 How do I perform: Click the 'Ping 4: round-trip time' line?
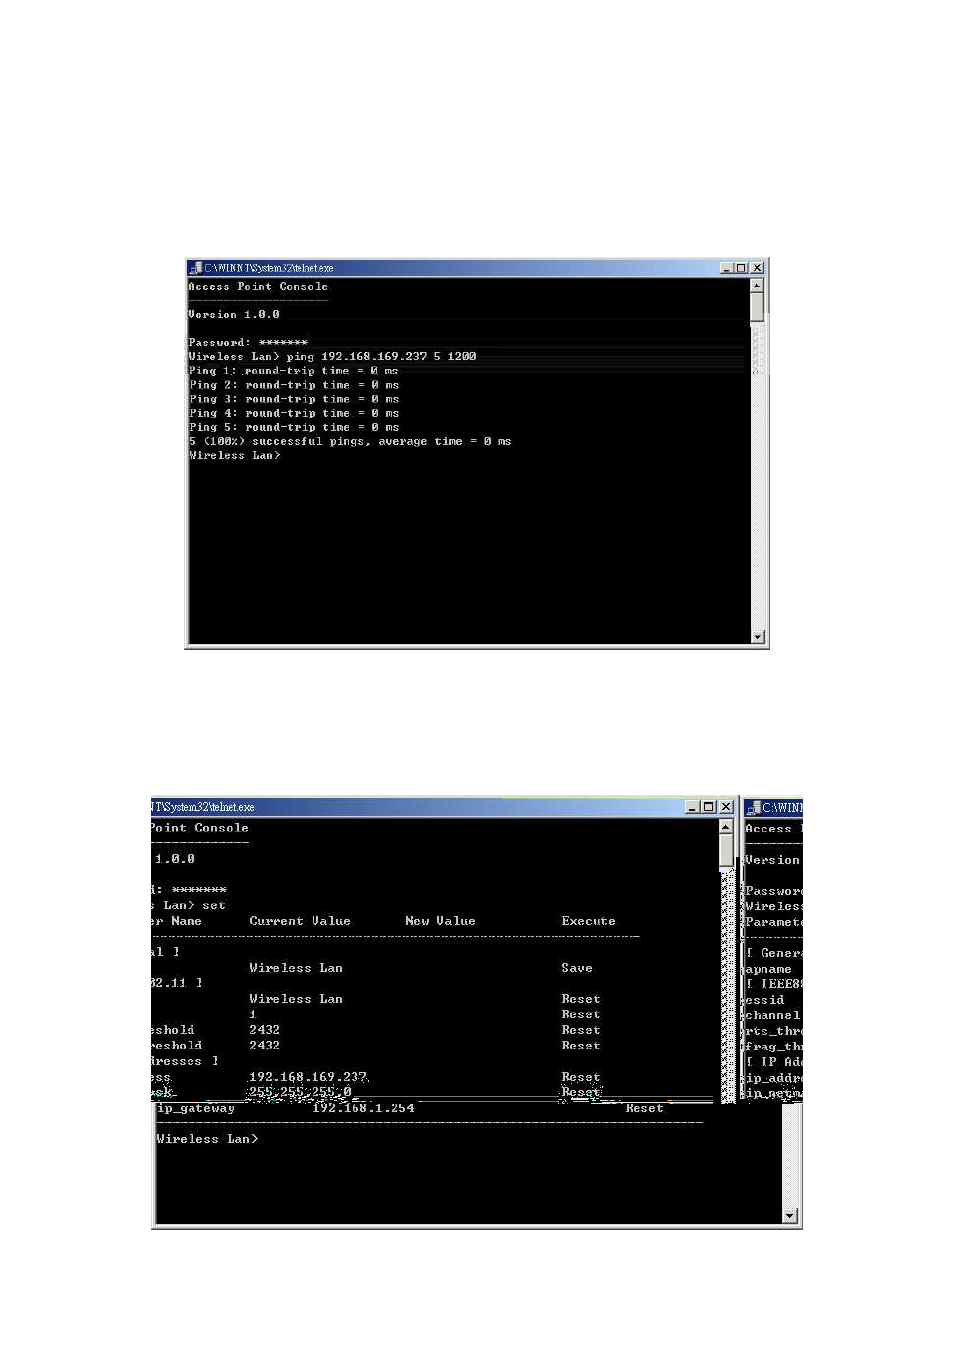294,412
